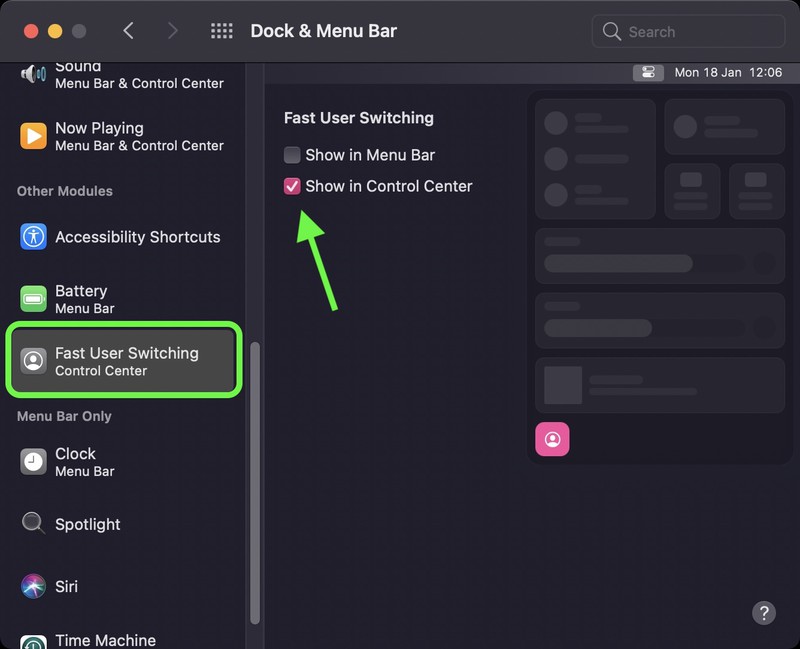Screen dimensions: 800x649
Task: Select the Clock icon in sidebar
Action: pos(33,461)
